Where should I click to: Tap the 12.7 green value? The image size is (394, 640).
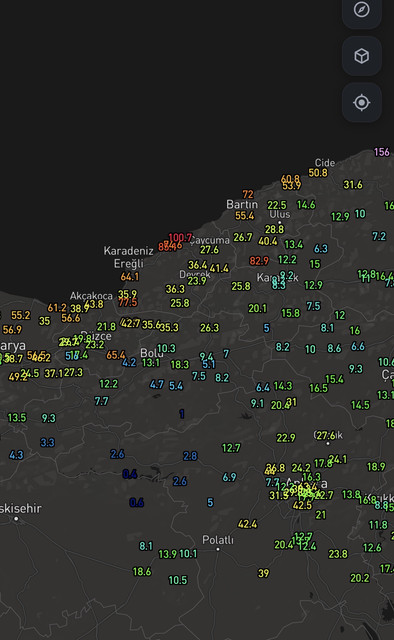click(x=231, y=448)
